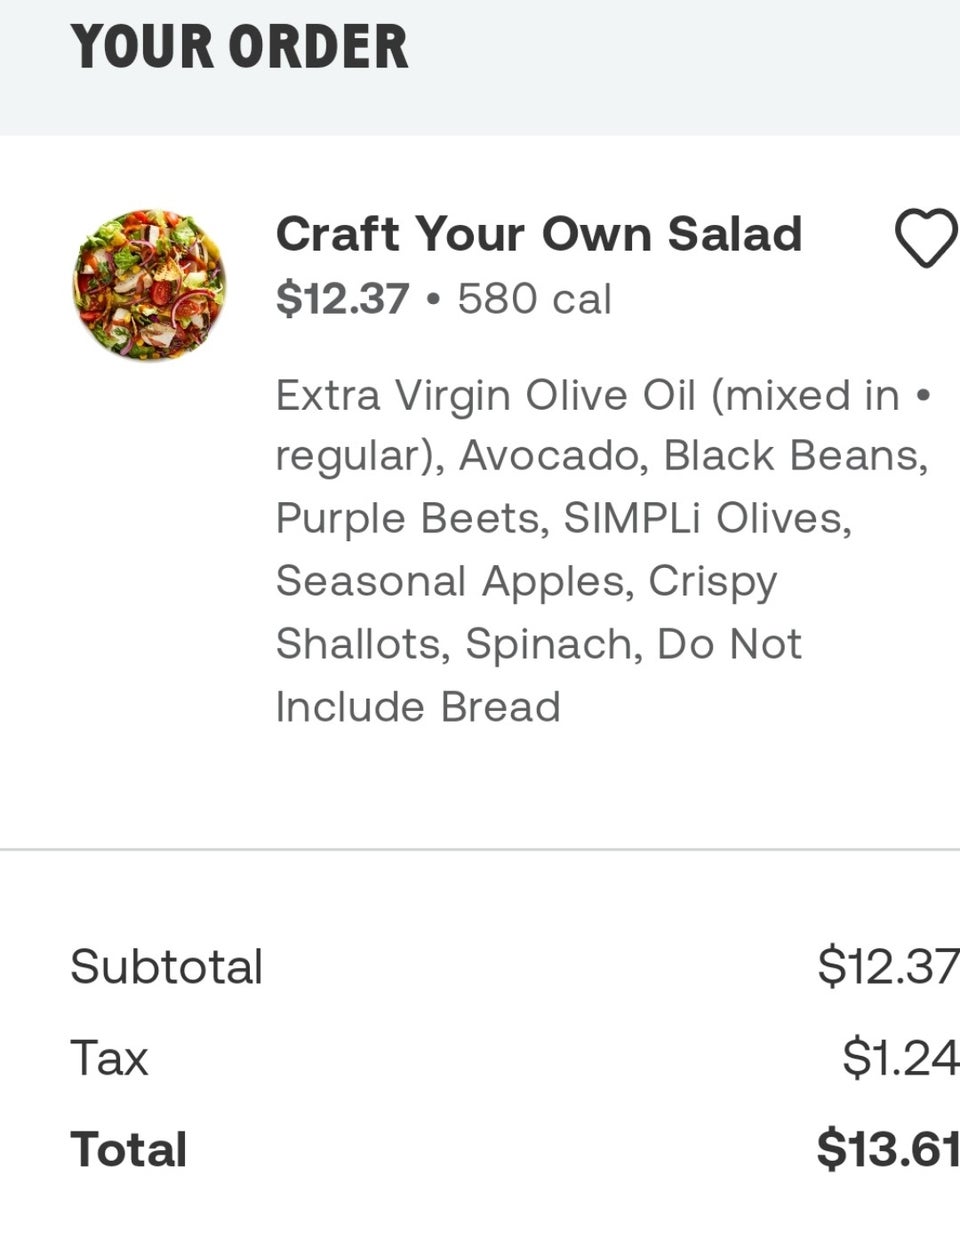Click the bold Total label
The height and width of the screenshot is (1255, 960).
(129, 1150)
